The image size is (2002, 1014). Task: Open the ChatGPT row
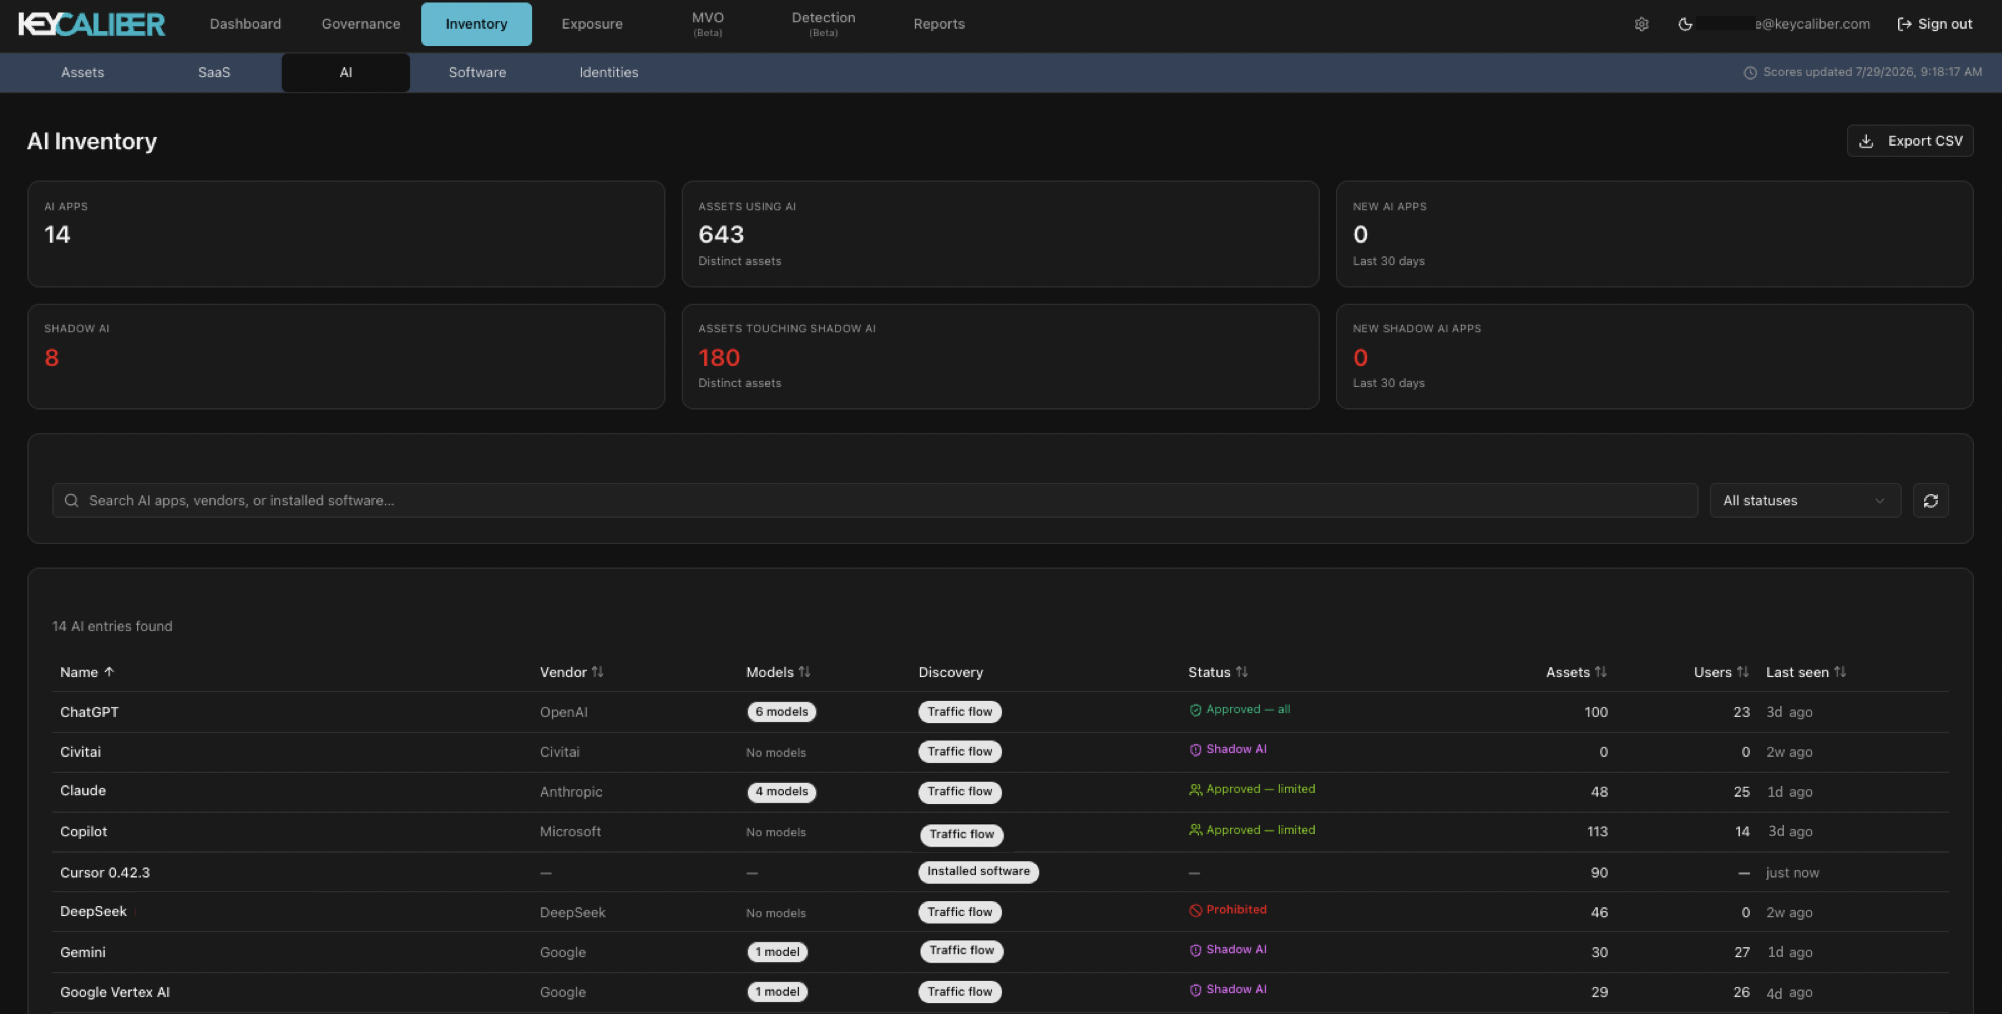click(x=1000, y=712)
